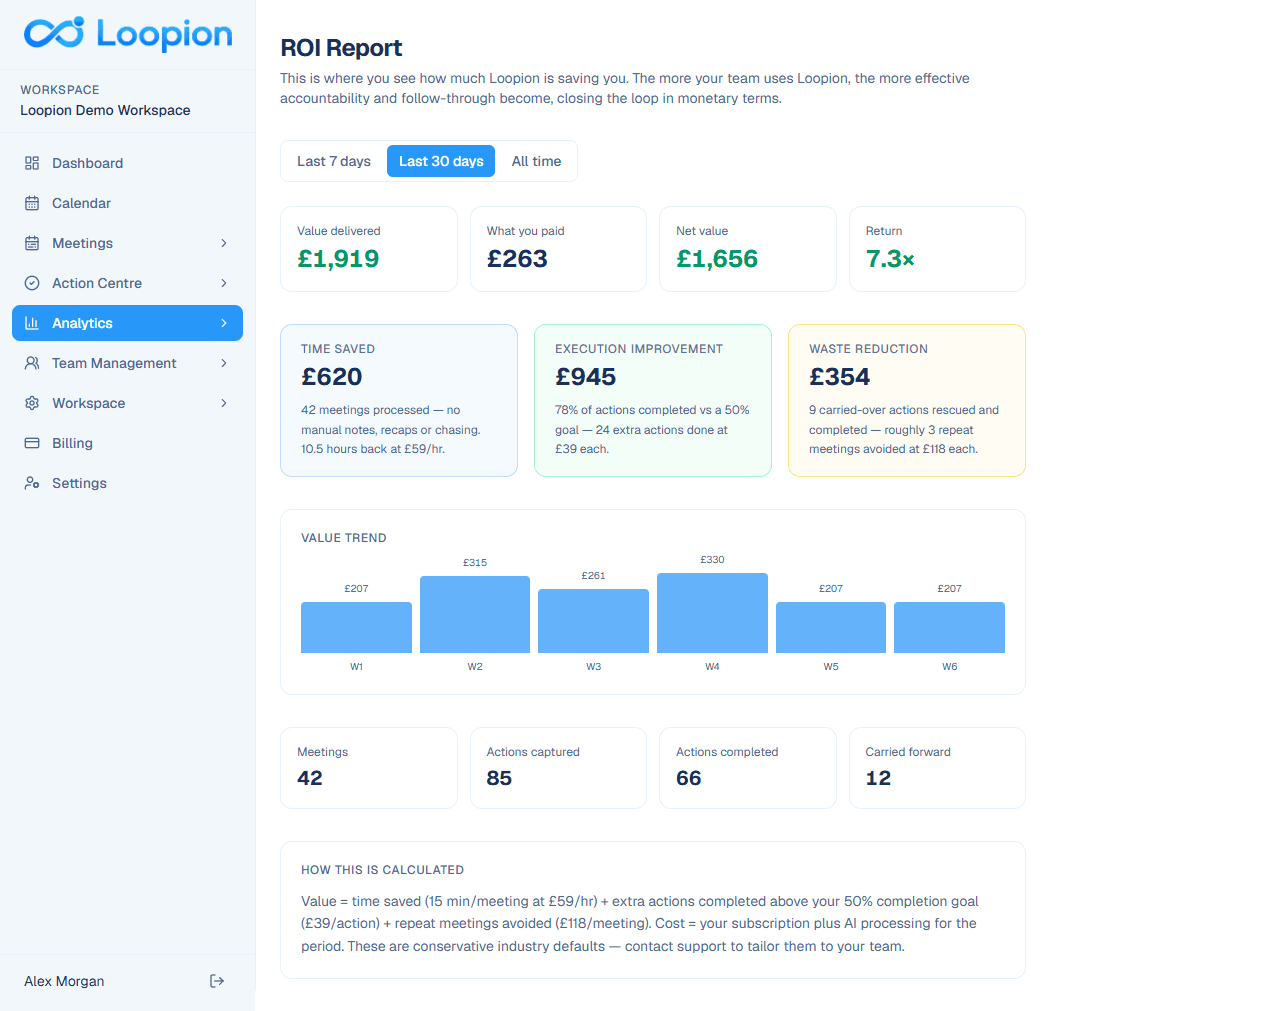This screenshot has height=1011, width=1265.
Task: Switch to Last 7 days
Action: pyautogui.click(x=334, y=161)
